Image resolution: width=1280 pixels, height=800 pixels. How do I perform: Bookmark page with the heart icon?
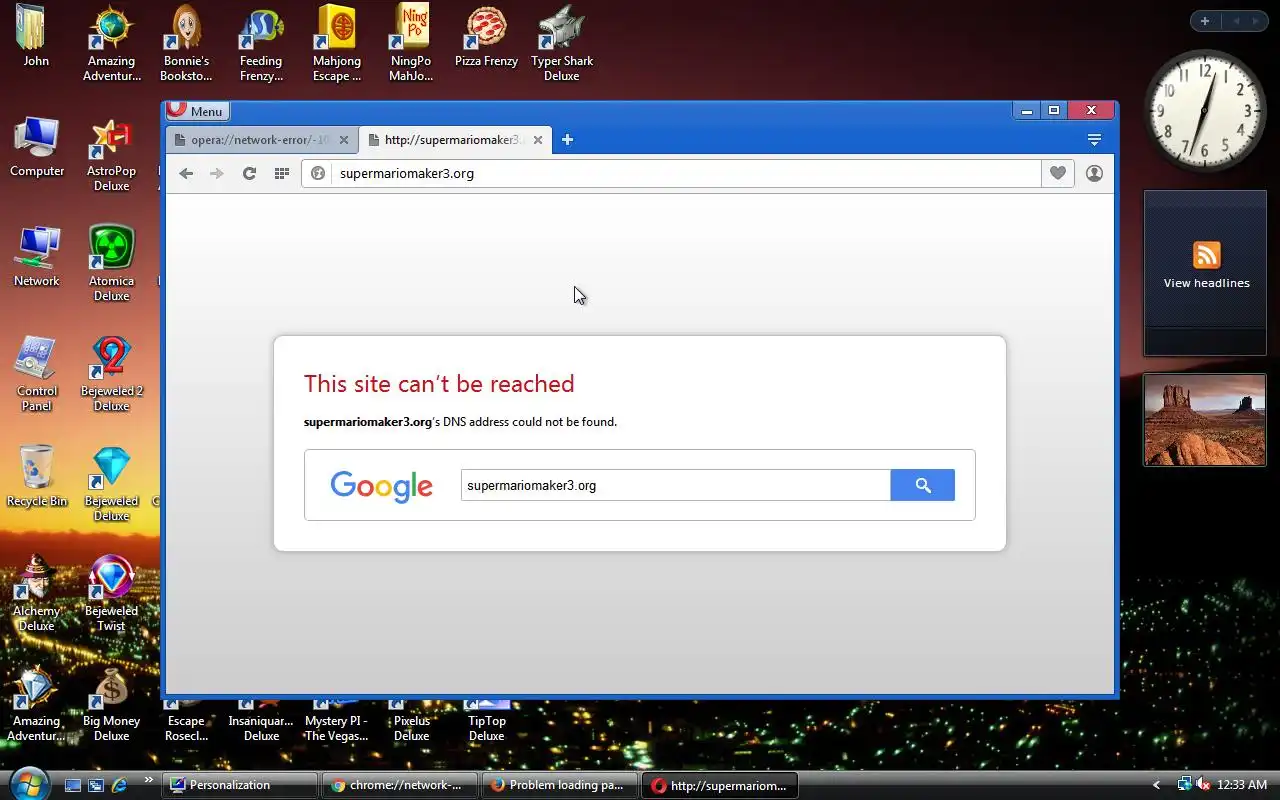[x=1058, y=173]
